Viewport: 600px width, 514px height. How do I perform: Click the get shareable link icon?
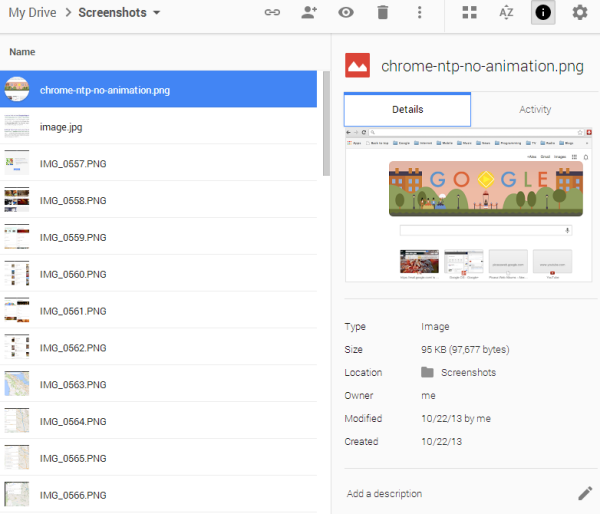pyautogui.click(x=272, y=13)
